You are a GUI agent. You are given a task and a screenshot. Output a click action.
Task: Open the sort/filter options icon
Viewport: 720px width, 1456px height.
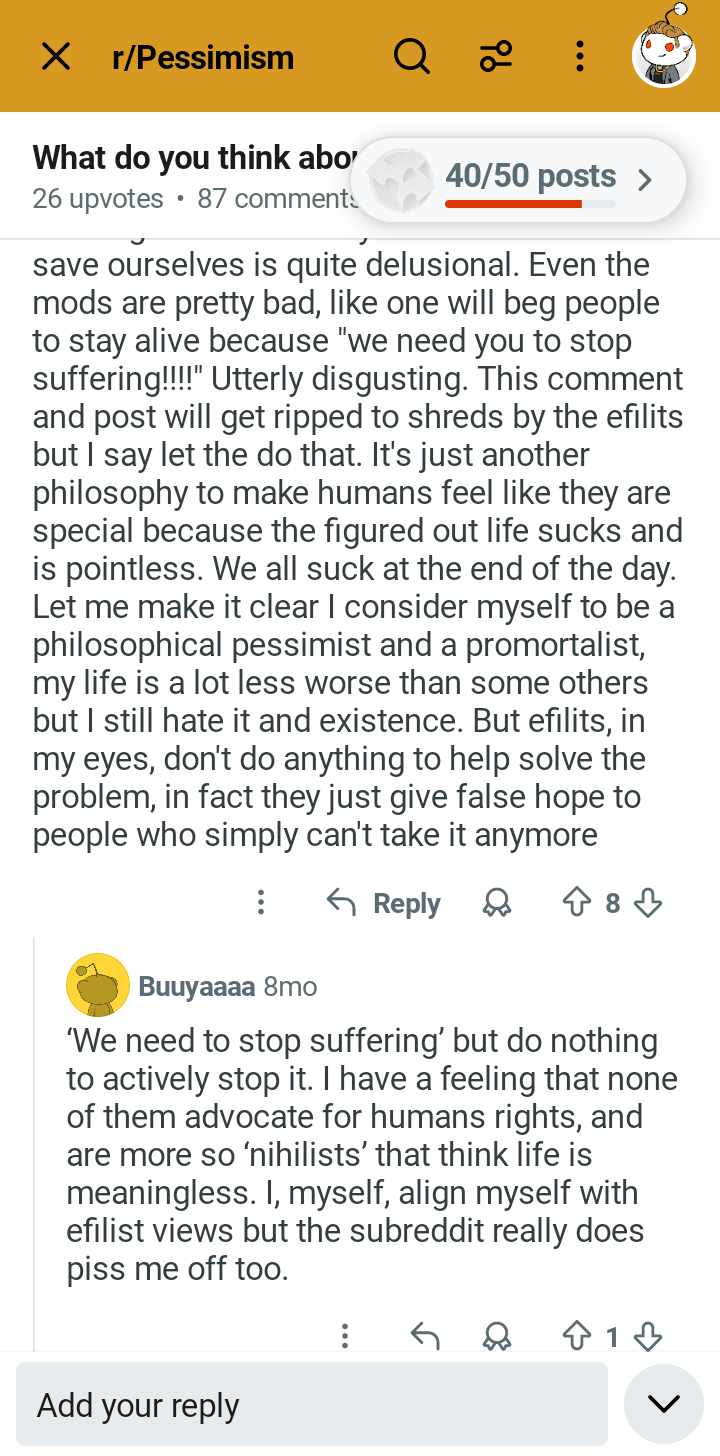coord(495,57)
